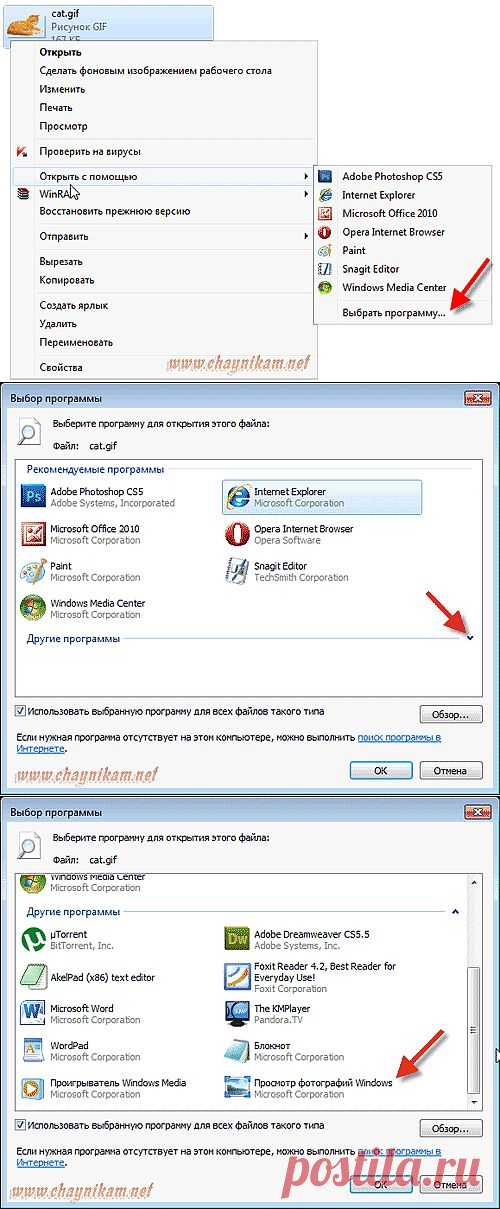Open the Отправить submenu arrow

point(306,236)
